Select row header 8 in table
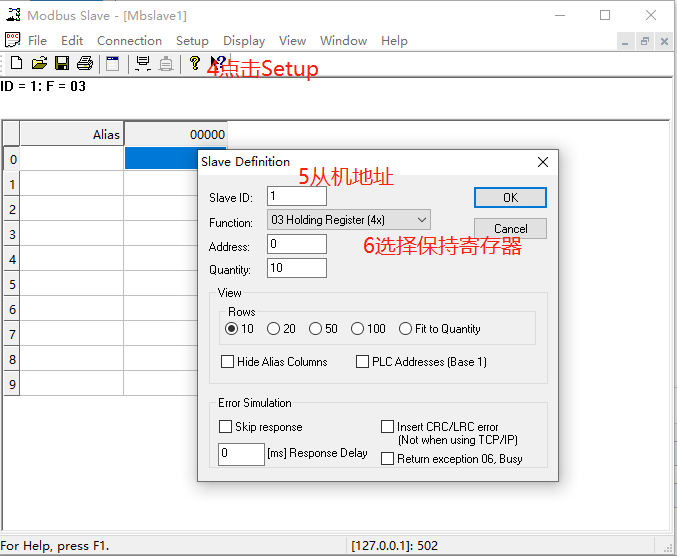The width and height of the screenshot is (677, 556). 12,359
